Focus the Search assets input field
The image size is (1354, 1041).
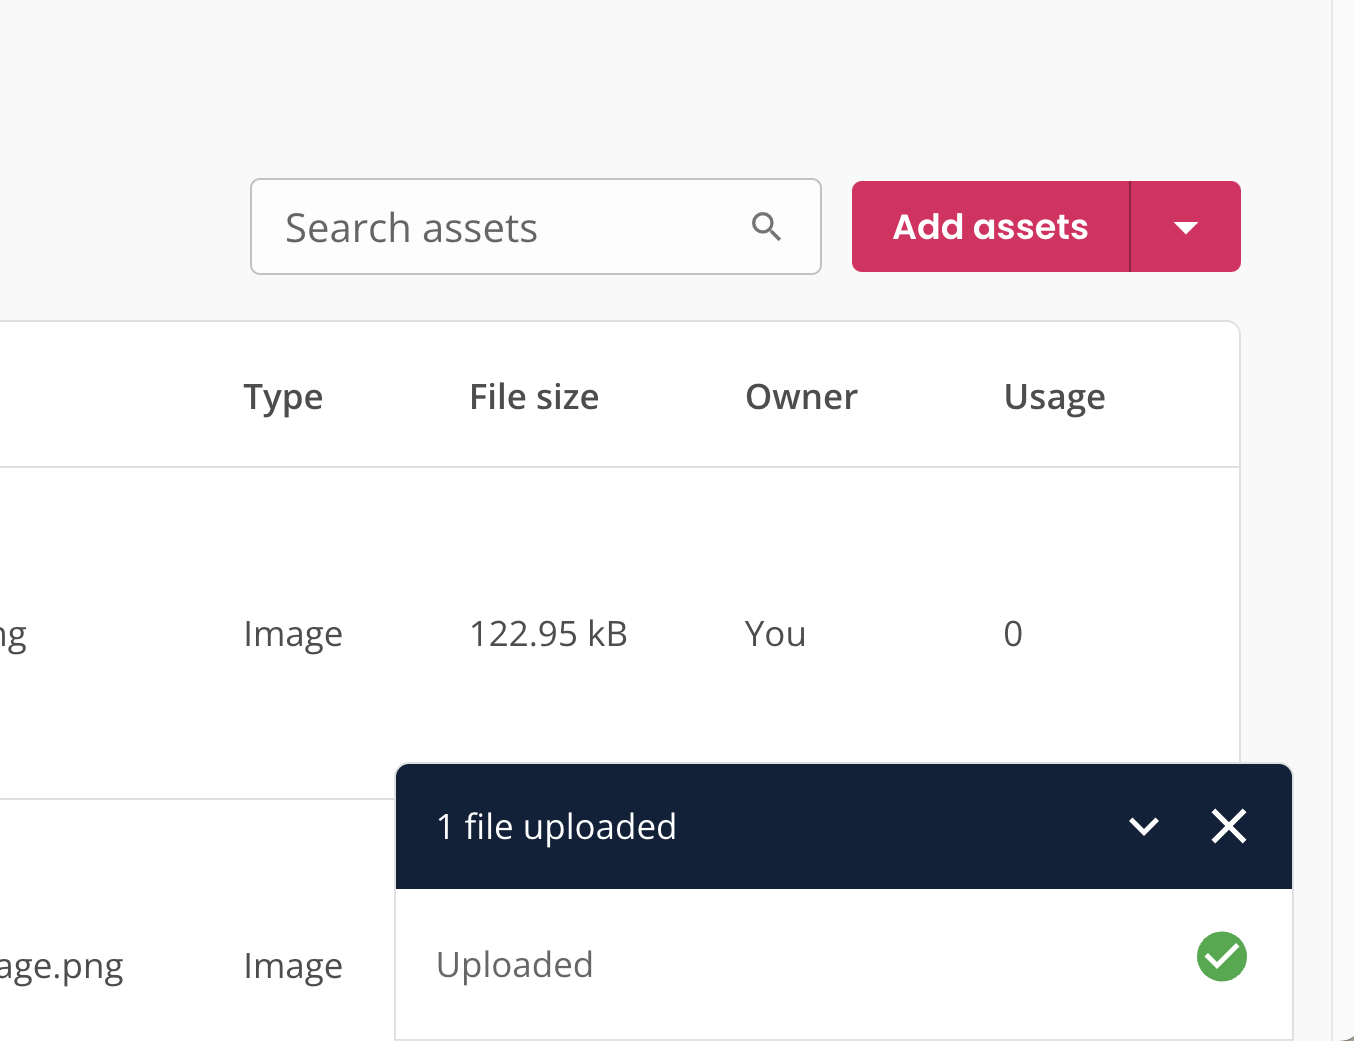(536, 227)
